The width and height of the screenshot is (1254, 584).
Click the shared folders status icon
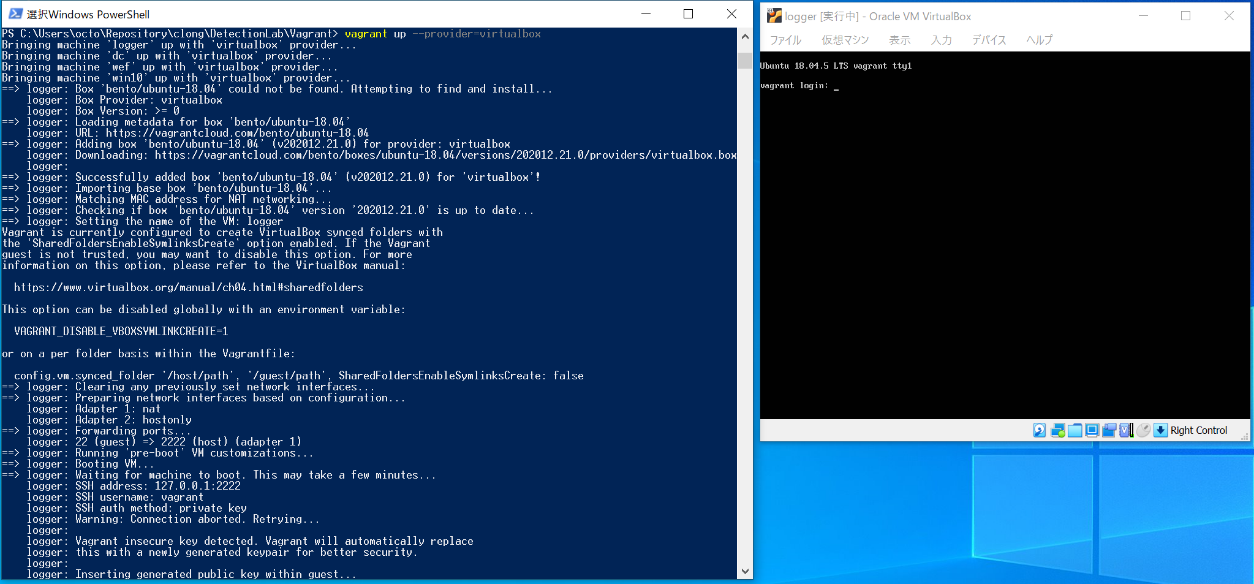pos(1075,430)
